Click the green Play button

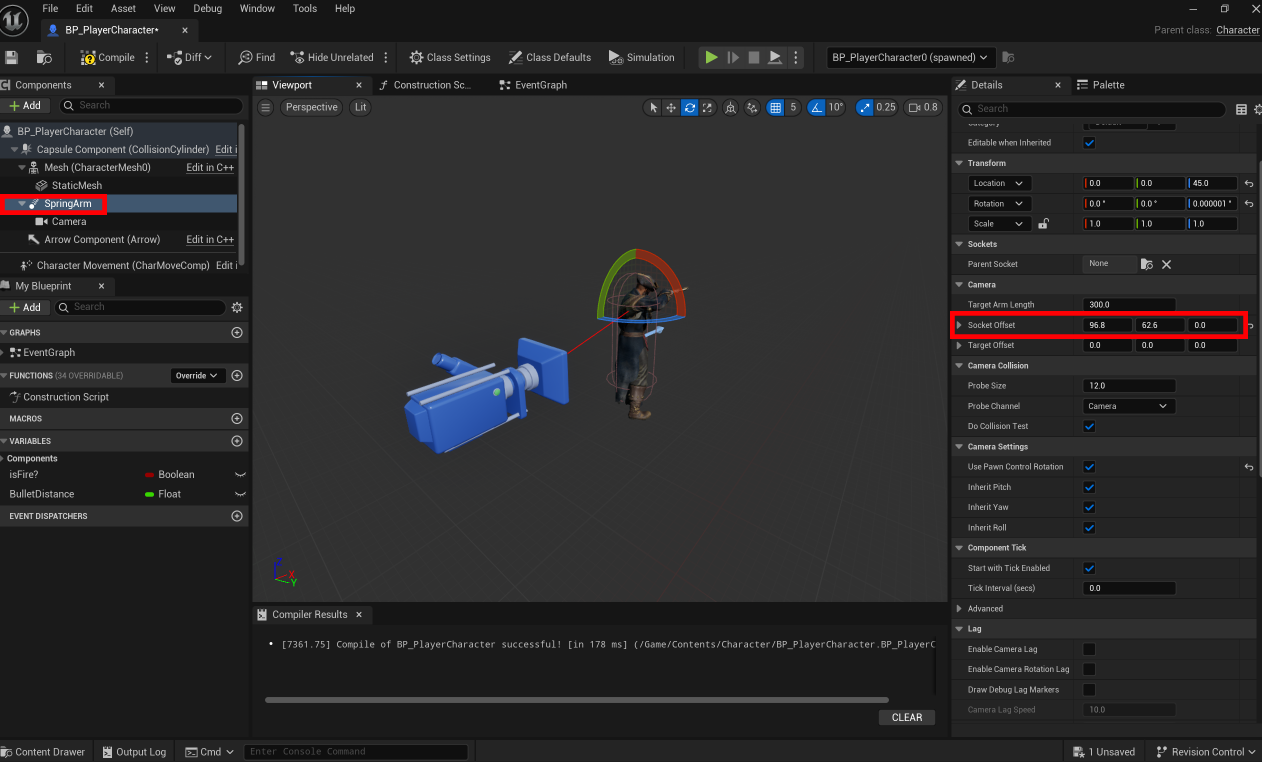[x=711, y=58]
